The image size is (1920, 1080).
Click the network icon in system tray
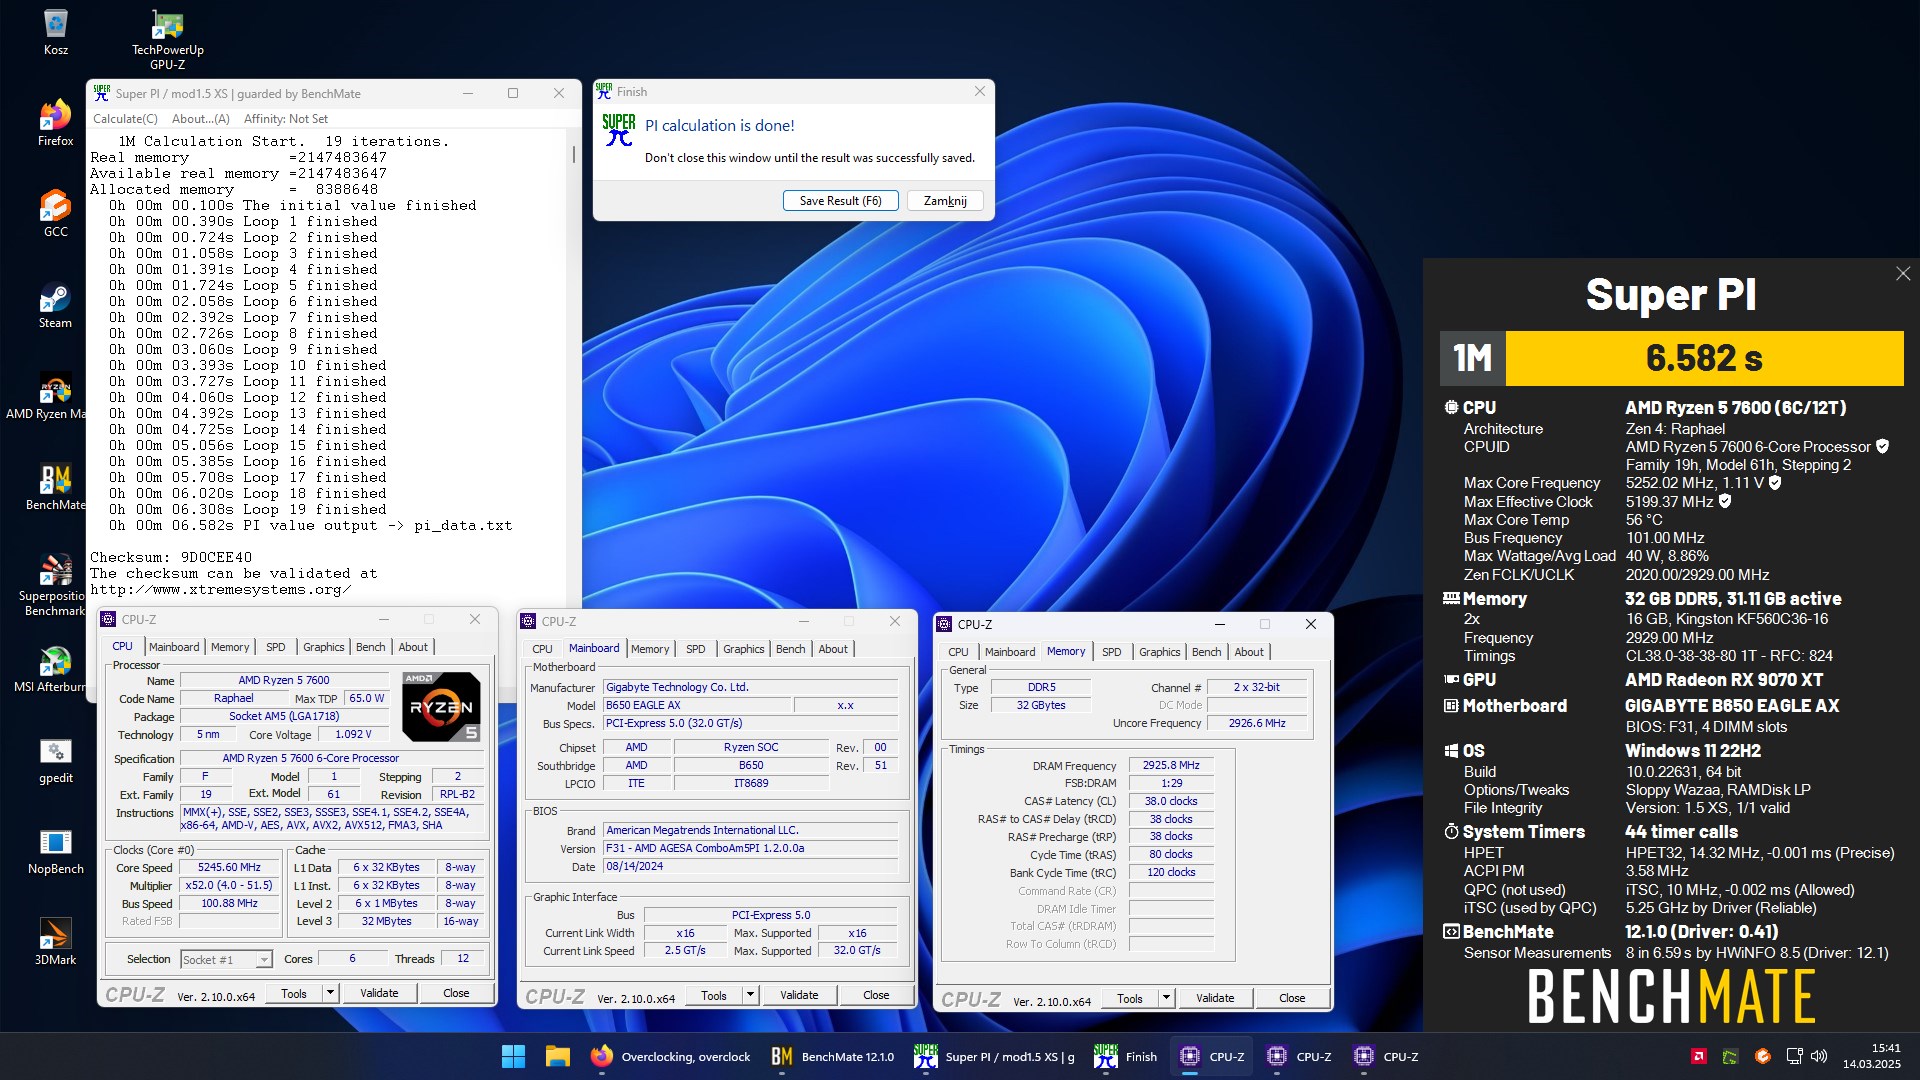pos(1794,1056)
